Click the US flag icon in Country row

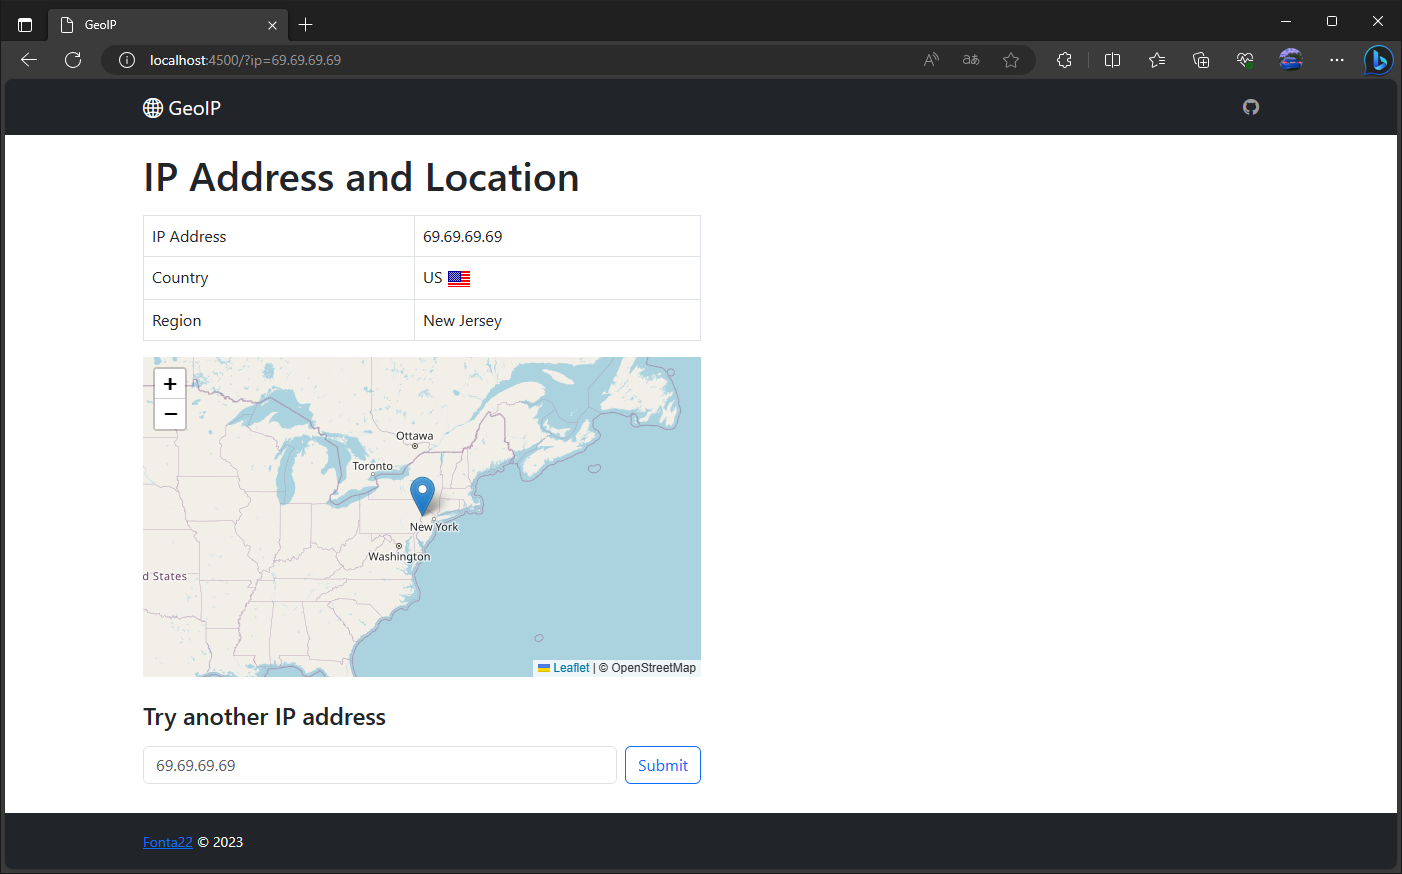coord(459,279)
